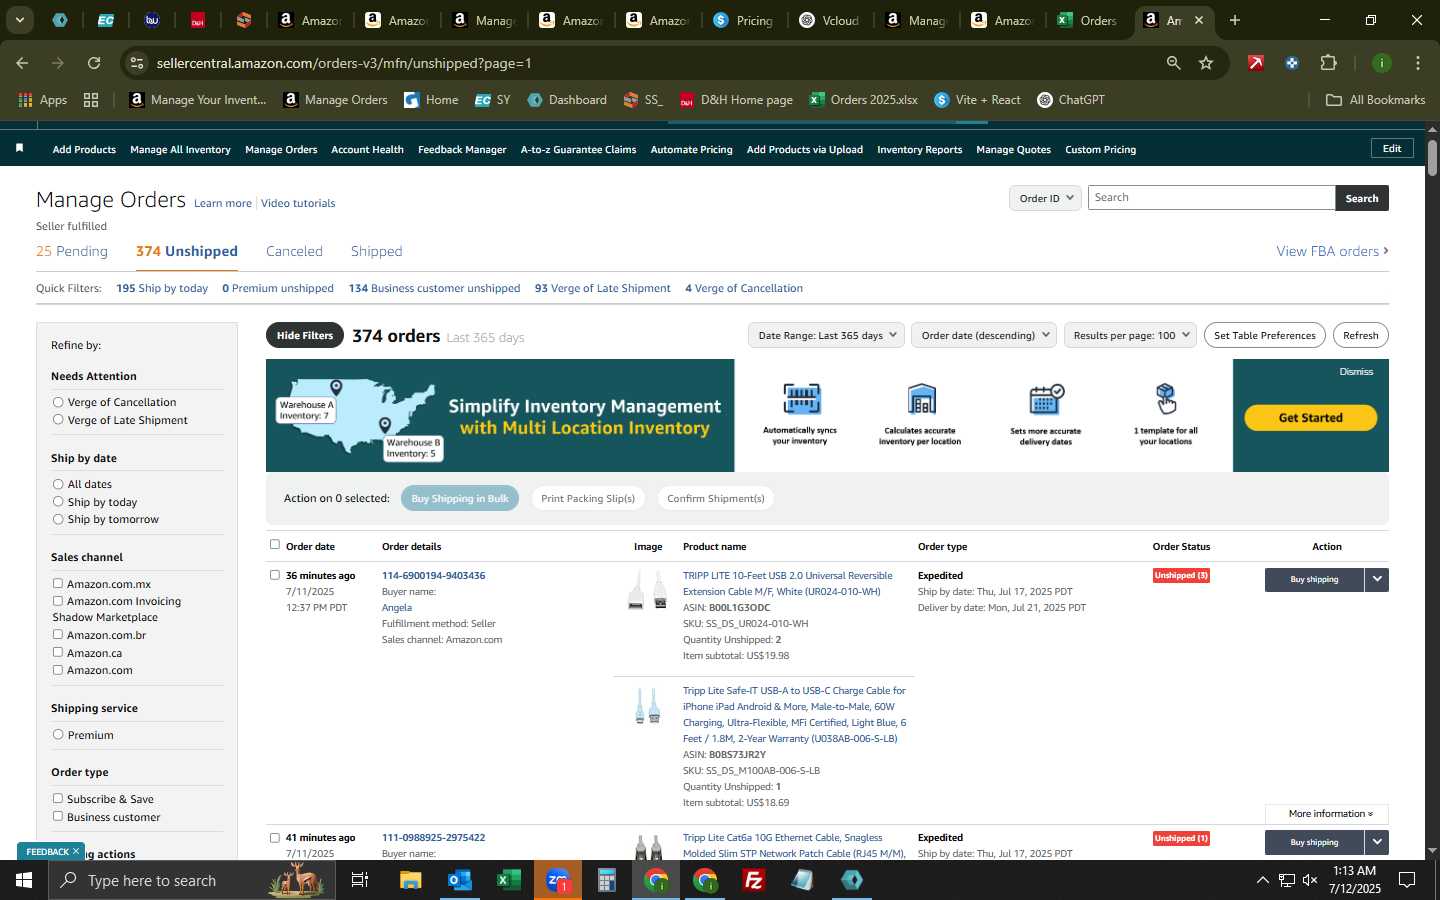Open Order date (descending) sort dropdown
Viewport: 1440px width, 900px height.
[x=984, y=335]
